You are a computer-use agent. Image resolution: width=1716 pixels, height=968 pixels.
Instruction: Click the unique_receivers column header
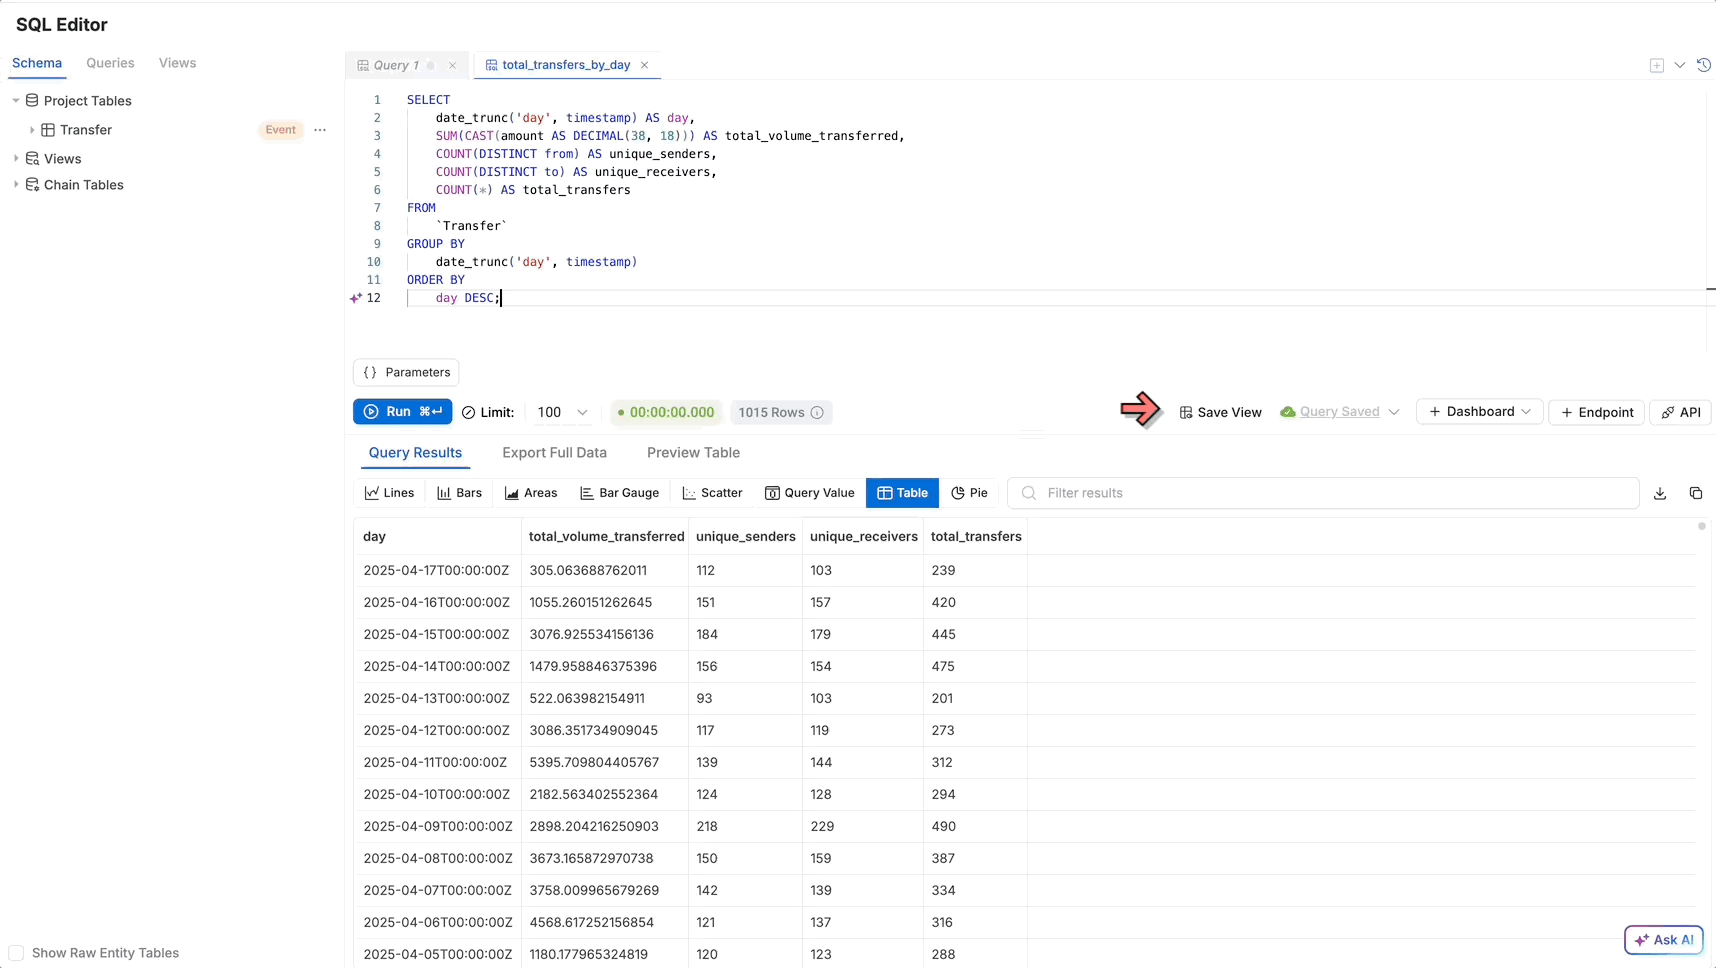864,537
